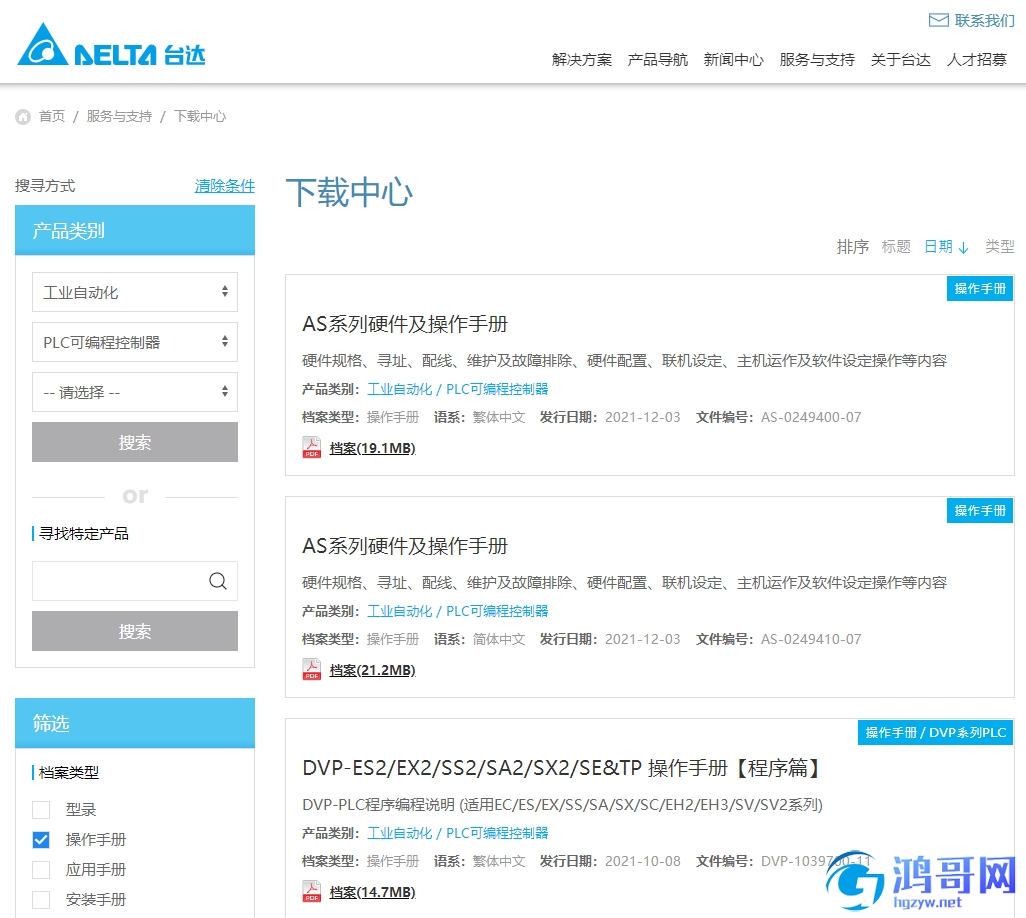Open the AS系列硬件及操作手册 title numbered AS-0249410-07
The height and width of the screenshot is (918, 1026).
[x=405, y=546]
